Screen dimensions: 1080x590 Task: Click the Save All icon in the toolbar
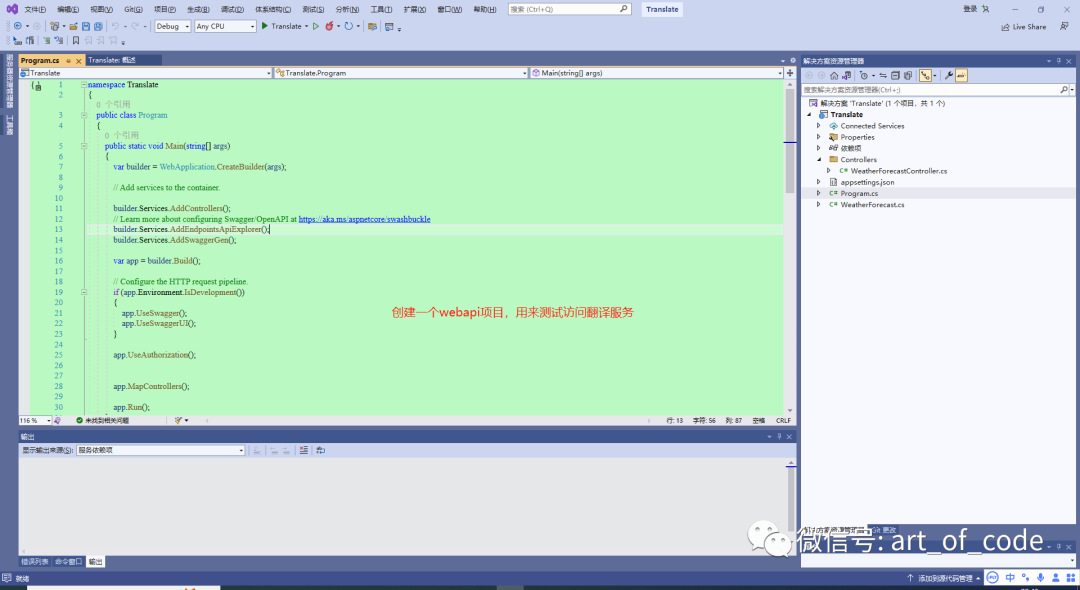[98, 26]
